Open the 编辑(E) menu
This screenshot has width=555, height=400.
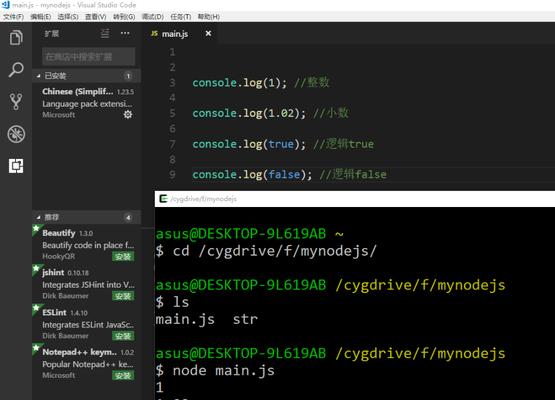pos(41,17)
